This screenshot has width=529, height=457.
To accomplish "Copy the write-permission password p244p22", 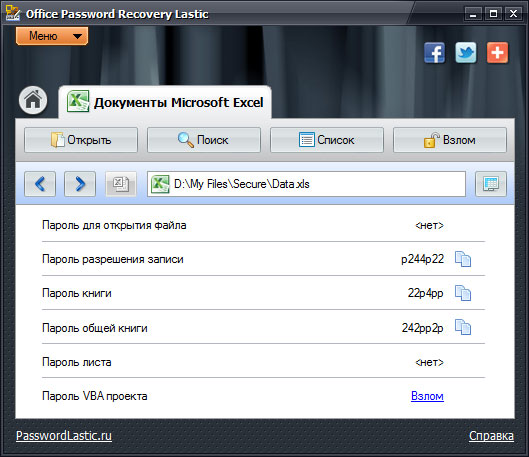I will pos(463,259).
